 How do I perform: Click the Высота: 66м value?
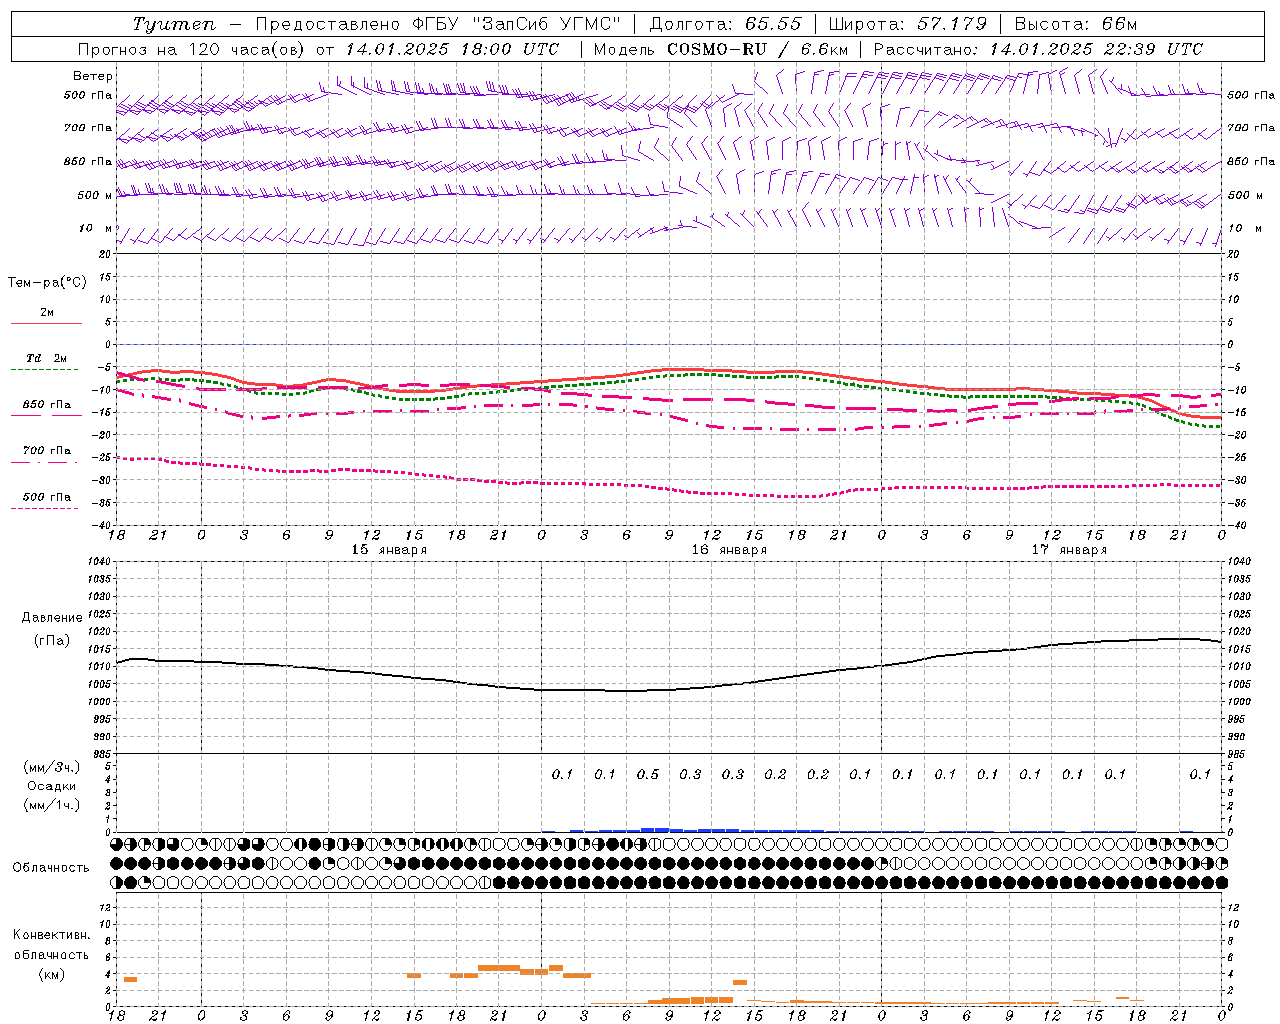coord(1076,24)
